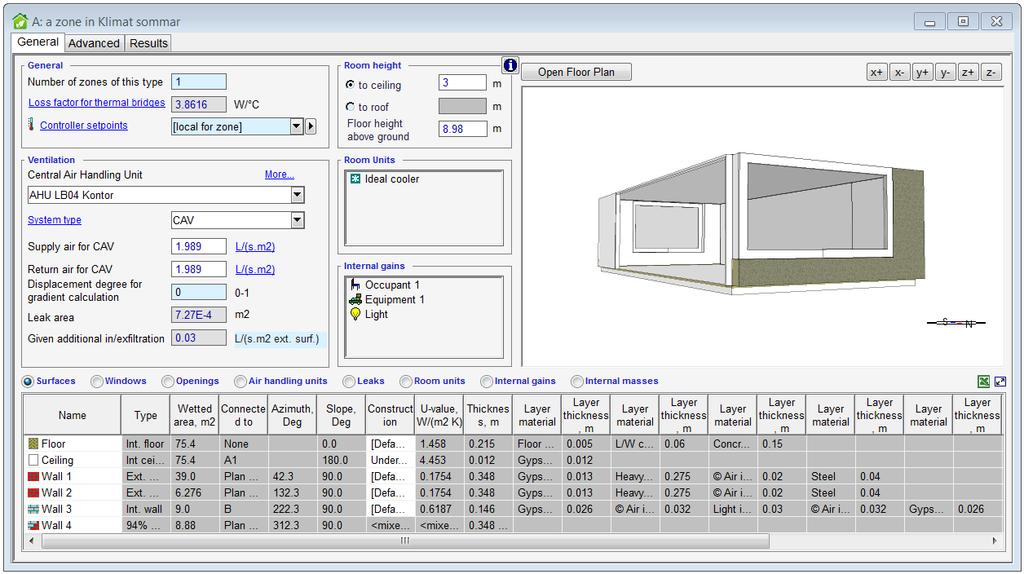Click the Wall 2 row icon
Image resolution: width=1024 pixels, height=574 pixels.
34,492
